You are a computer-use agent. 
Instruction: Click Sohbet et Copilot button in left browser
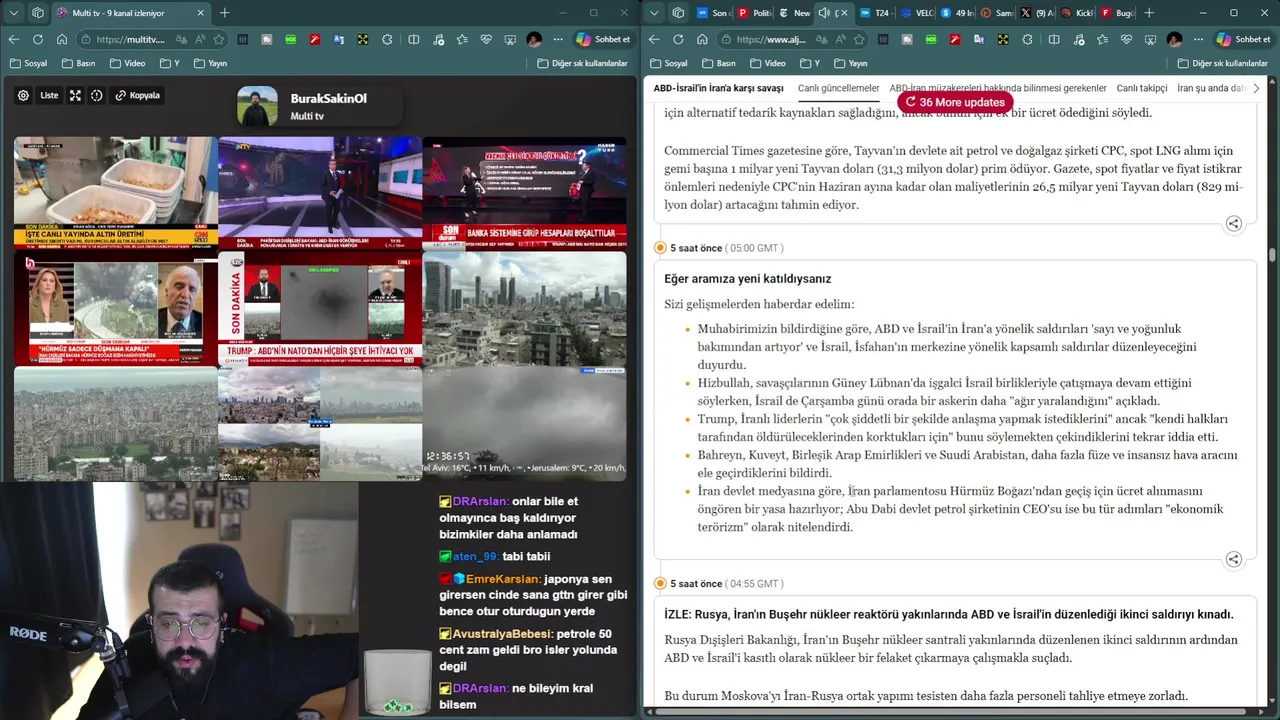(x=603, y=39)
